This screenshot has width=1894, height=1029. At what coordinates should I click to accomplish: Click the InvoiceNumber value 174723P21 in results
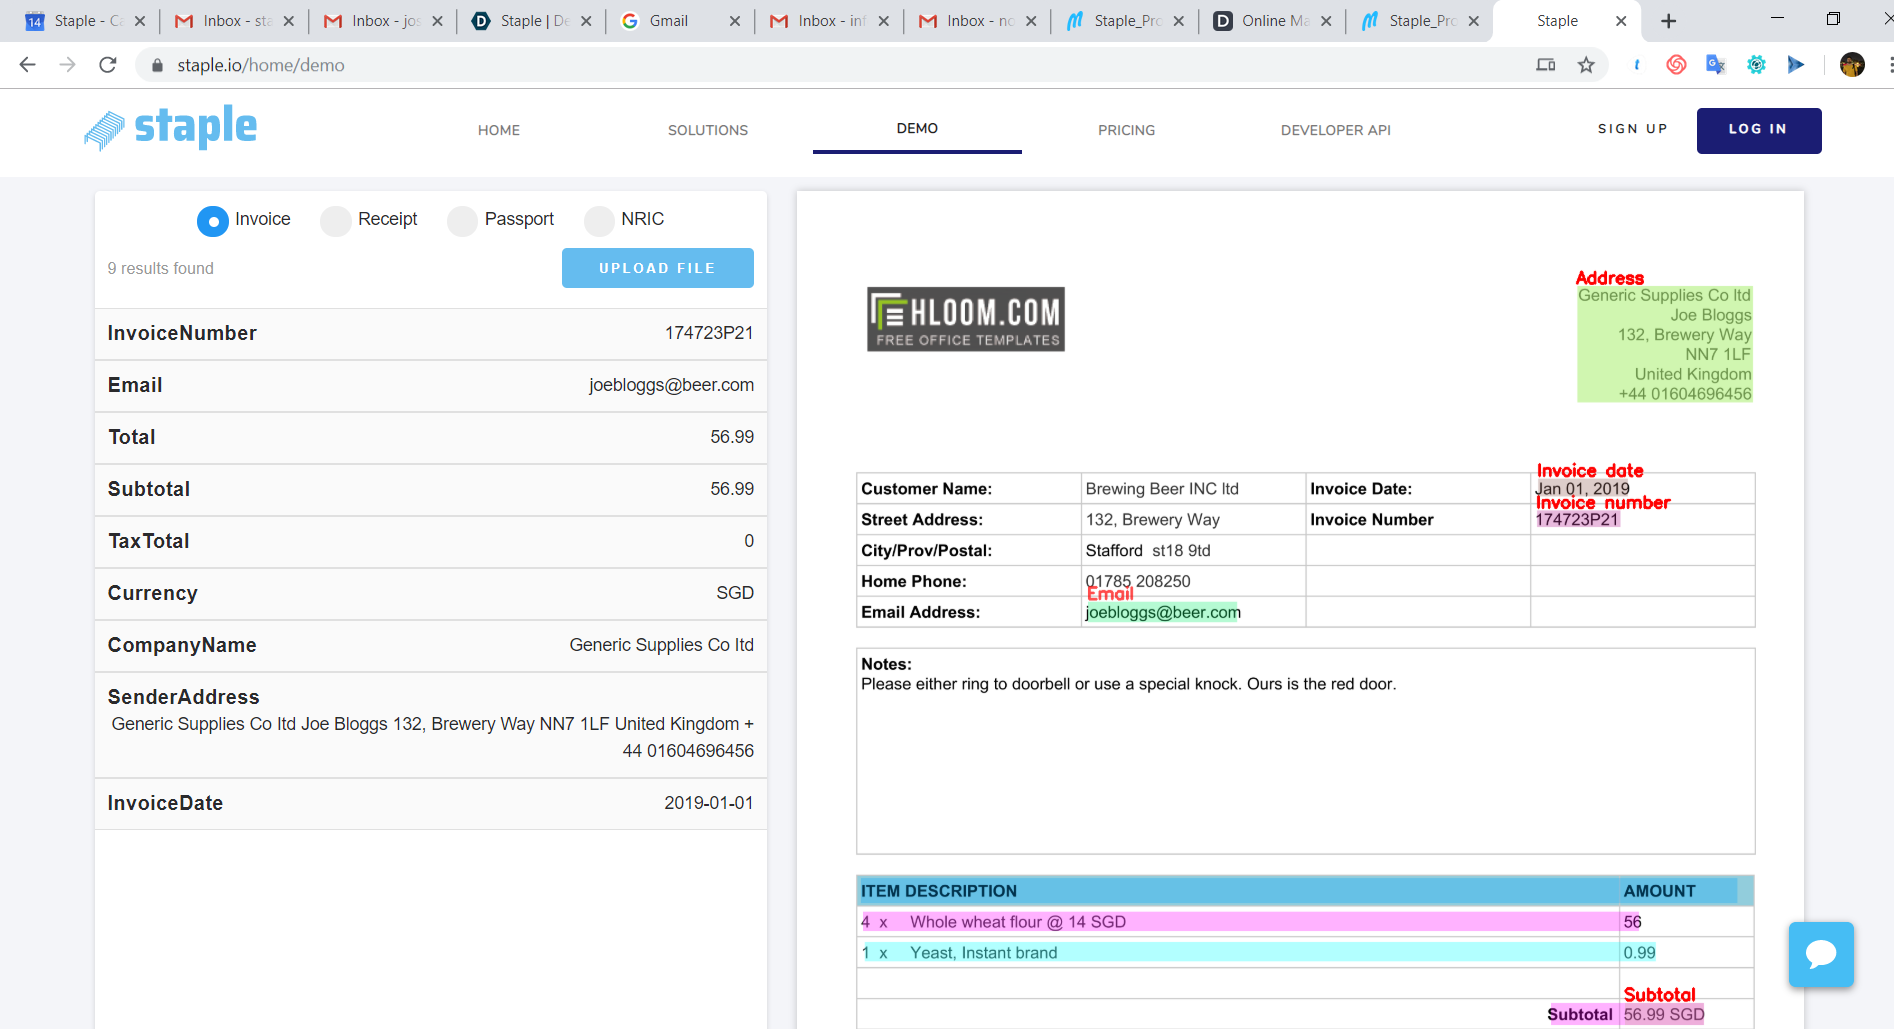pos(709,333)
